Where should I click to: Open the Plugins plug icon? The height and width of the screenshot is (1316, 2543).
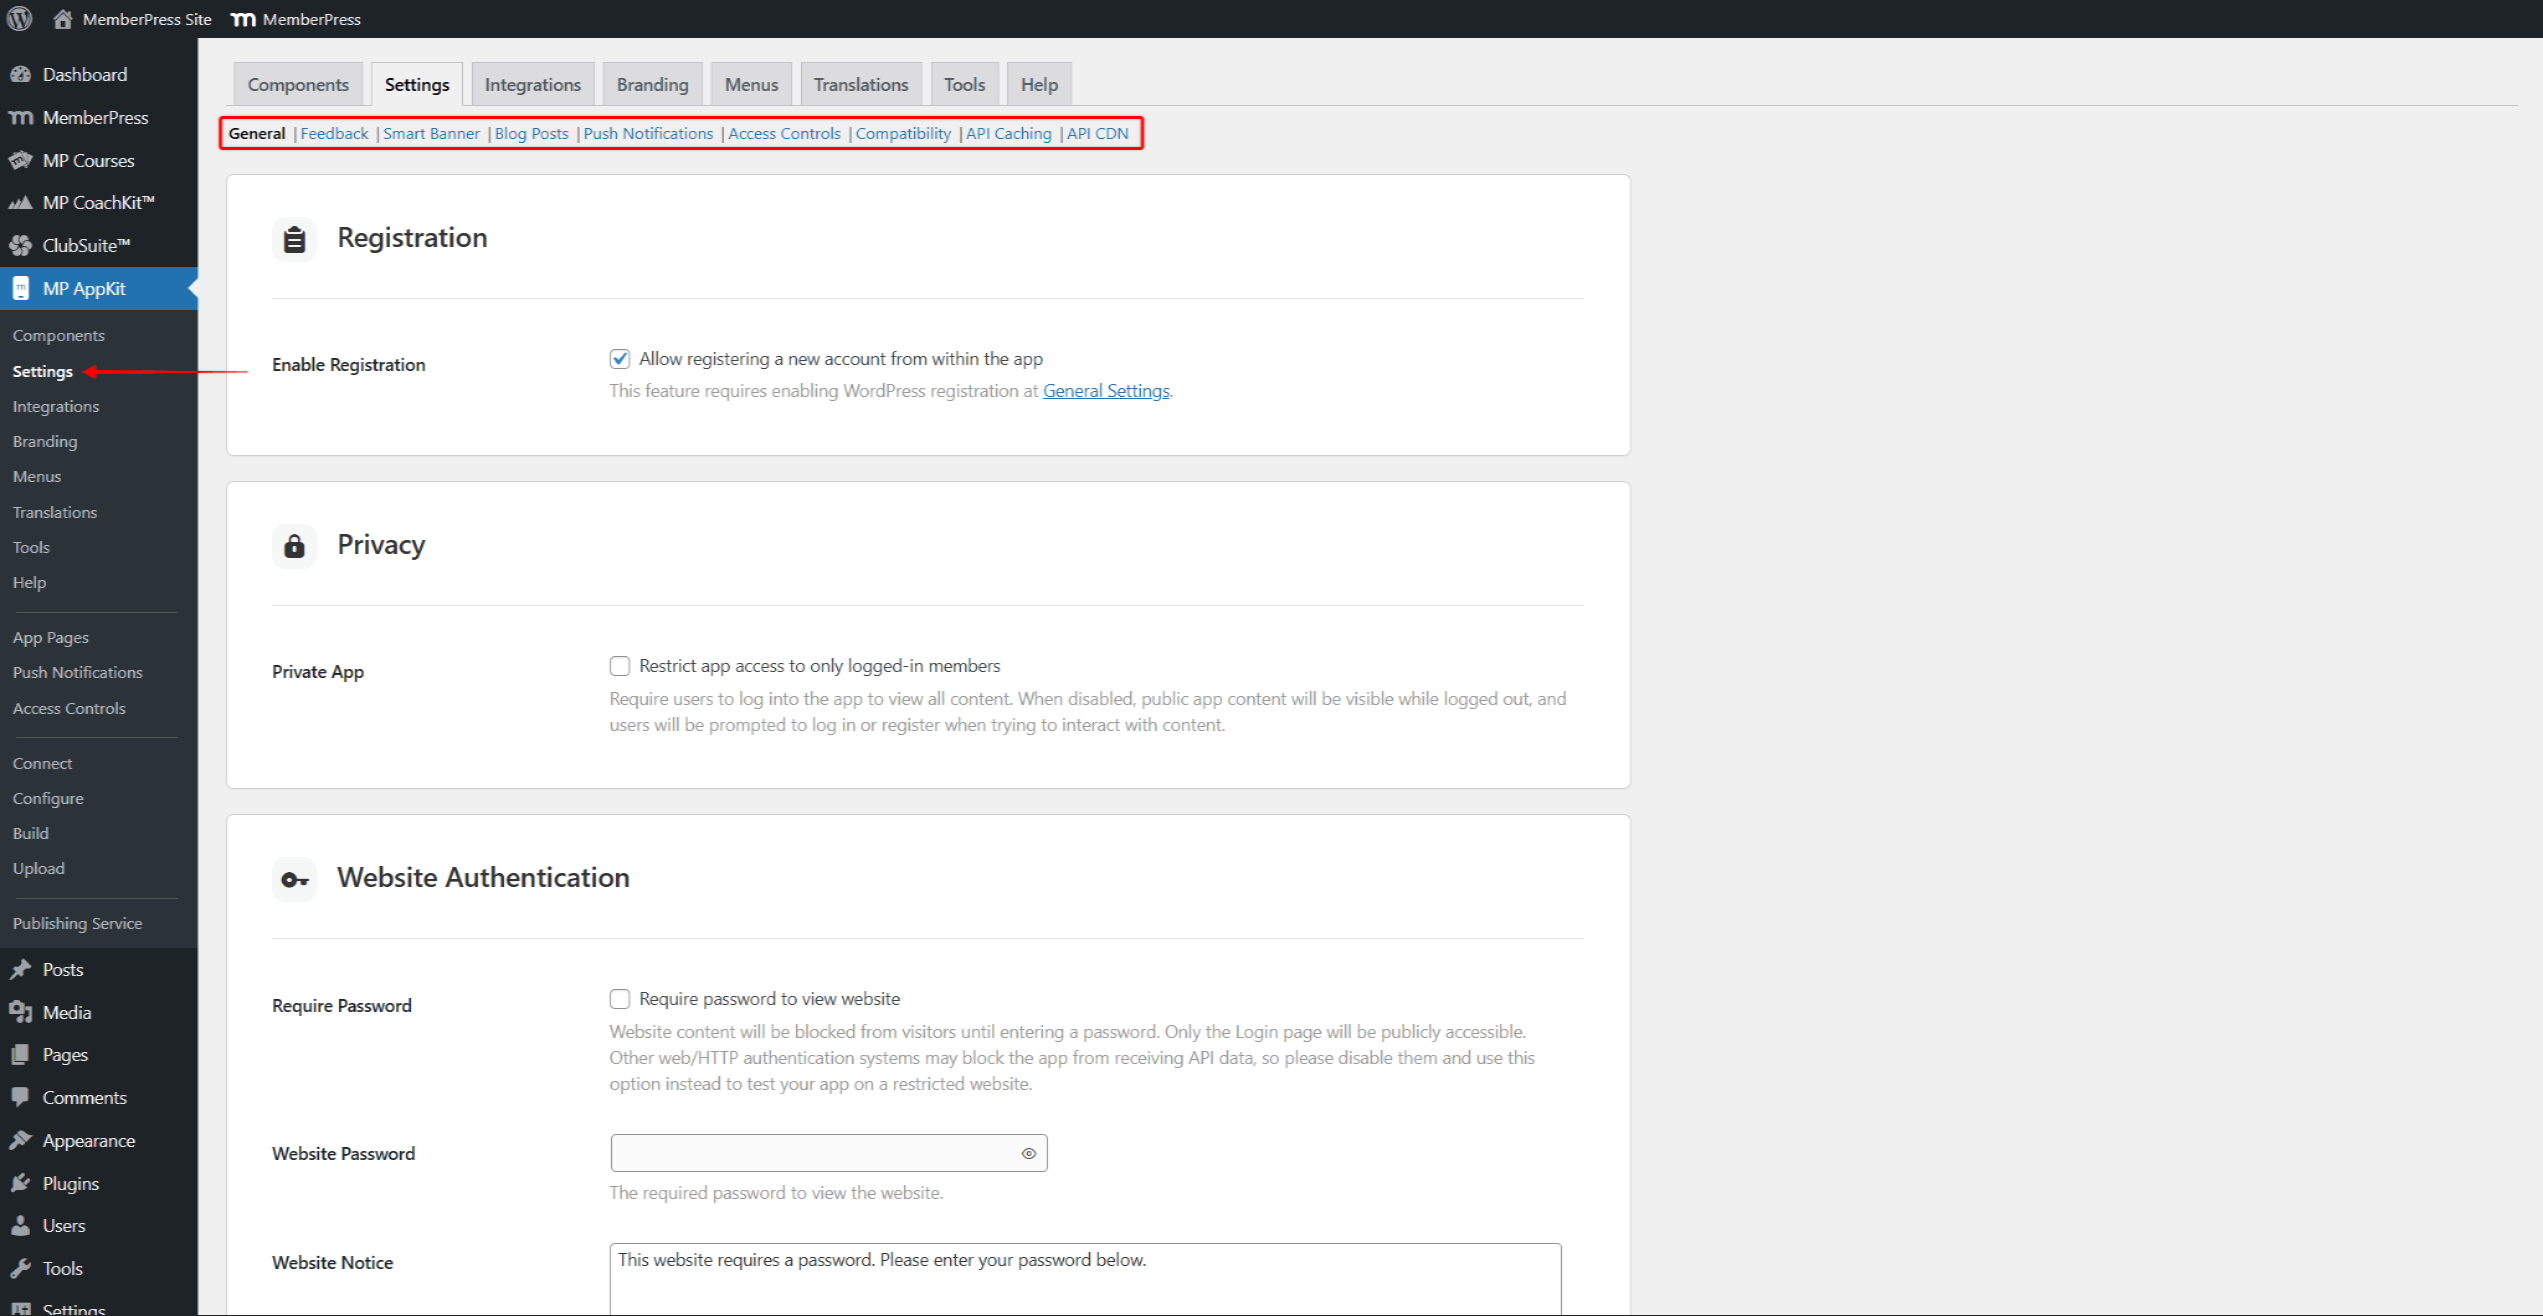tap(21, 1183)
